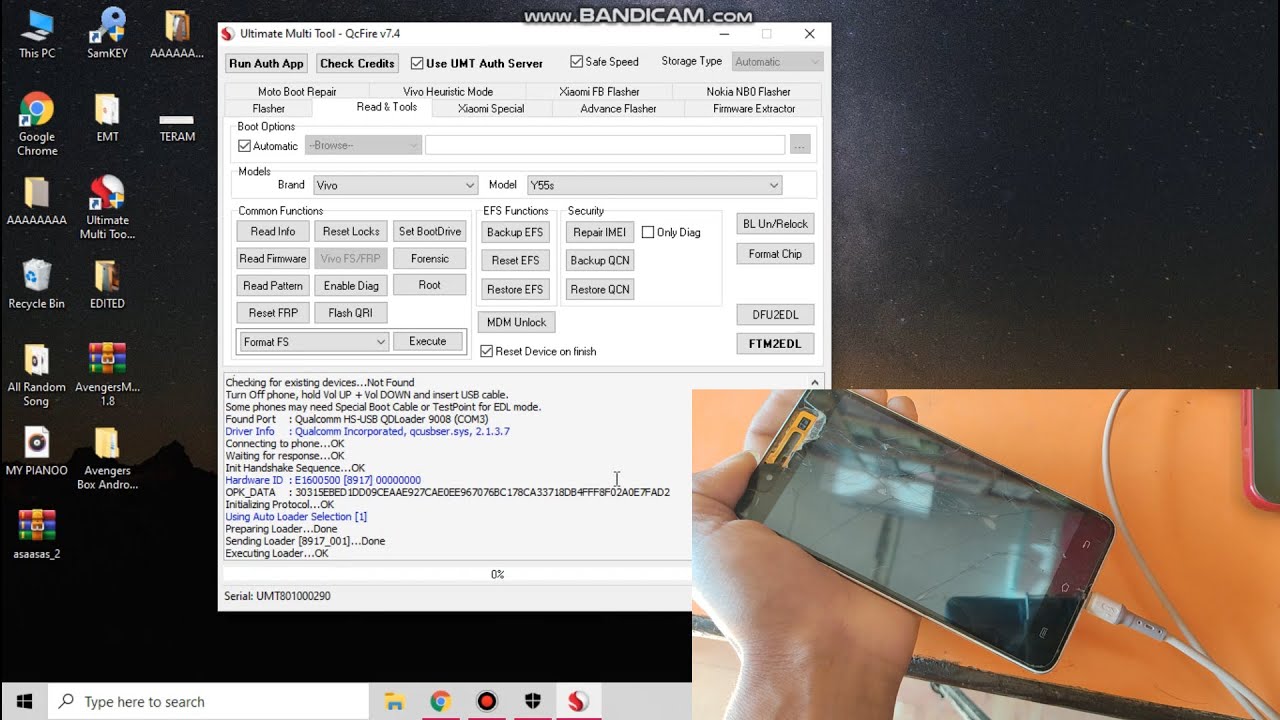1280x720 pixels.
Task: Toggle Reset Device on finish
Action: click(487, 351)
